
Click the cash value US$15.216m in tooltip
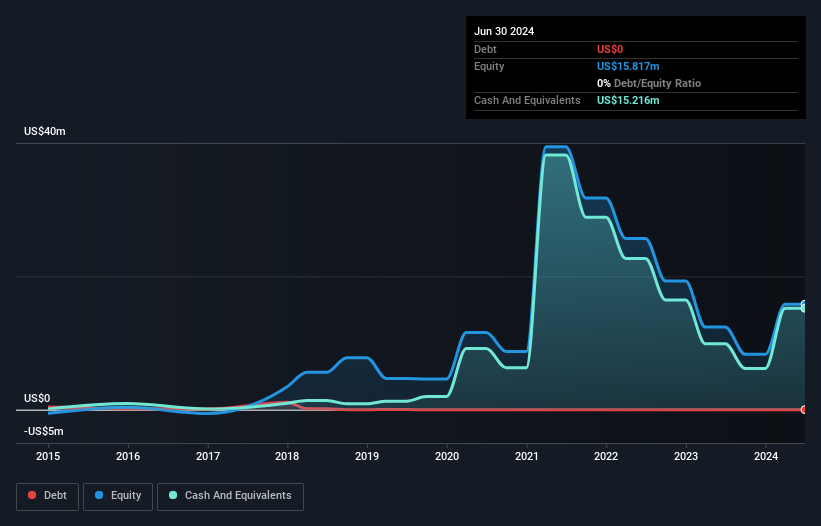[628, 100]
